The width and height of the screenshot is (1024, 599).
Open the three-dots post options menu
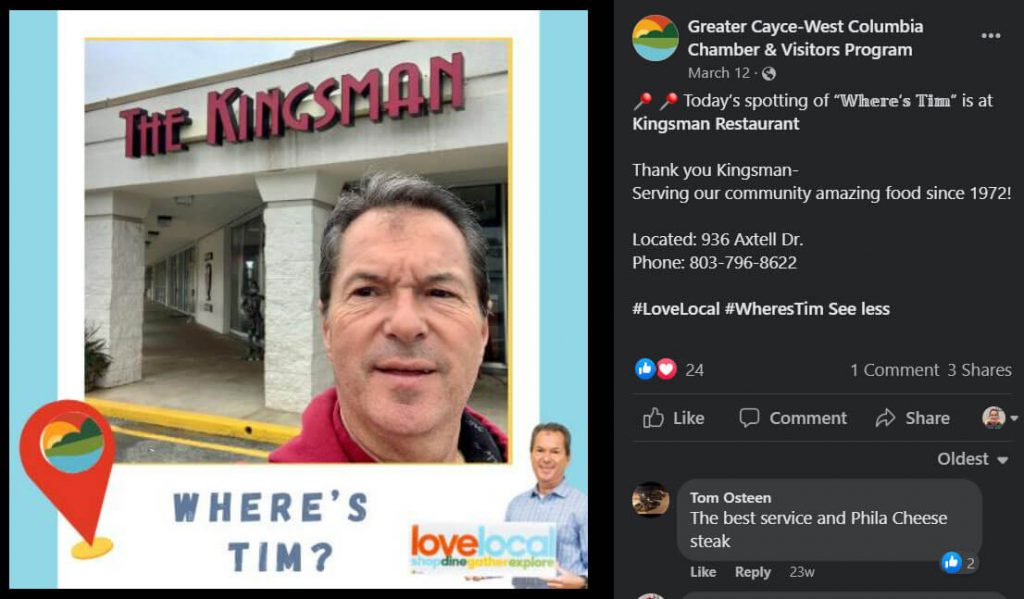(990, 36)
